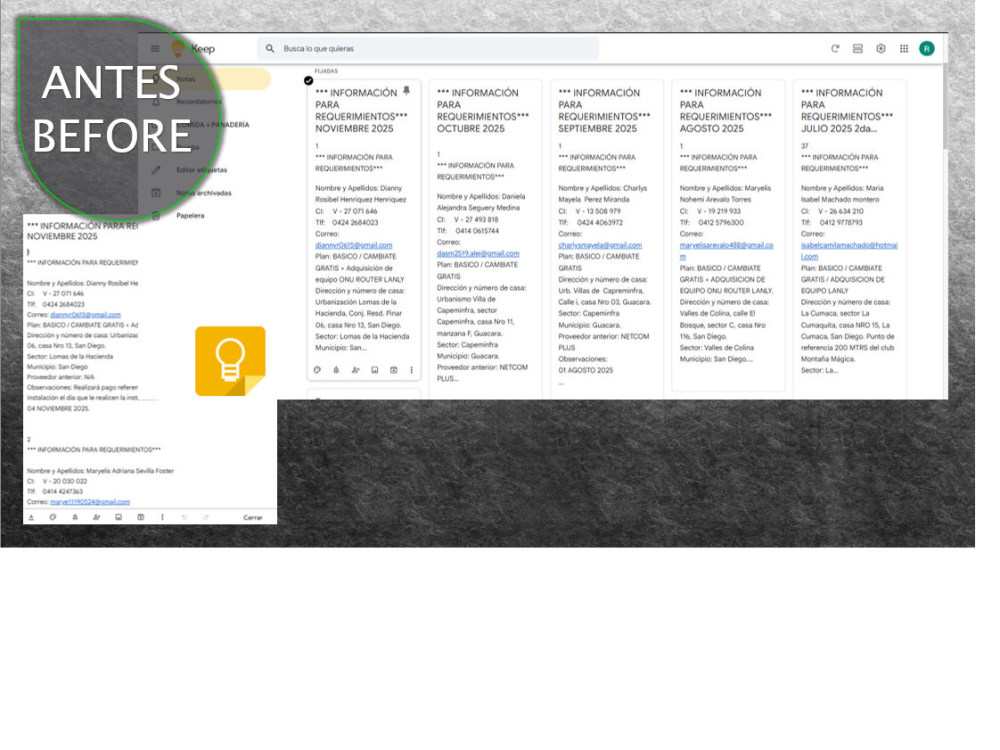The image size is (1000, 750).
Task: Open the SEPTIEMBRE 2025 note card
Action: click(x=607, y=239)
